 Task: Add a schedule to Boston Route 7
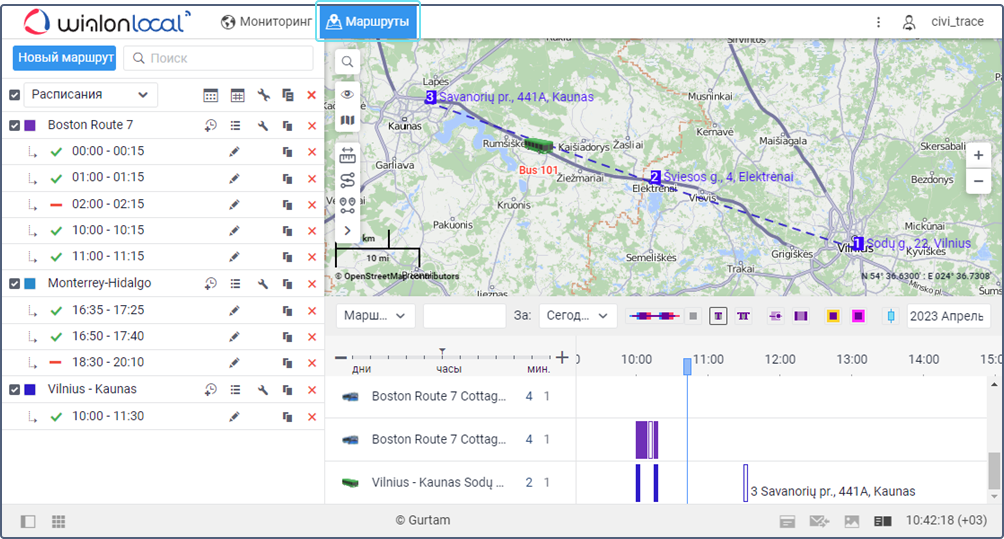click(x=210, y=125)
